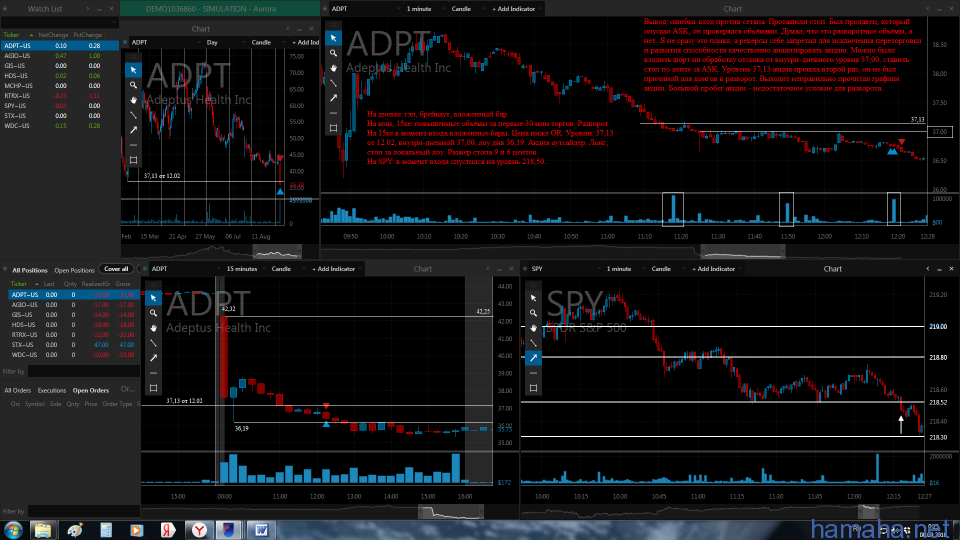
Task: Switch to Open Positions tab
Action: click(x=74, y=270)
